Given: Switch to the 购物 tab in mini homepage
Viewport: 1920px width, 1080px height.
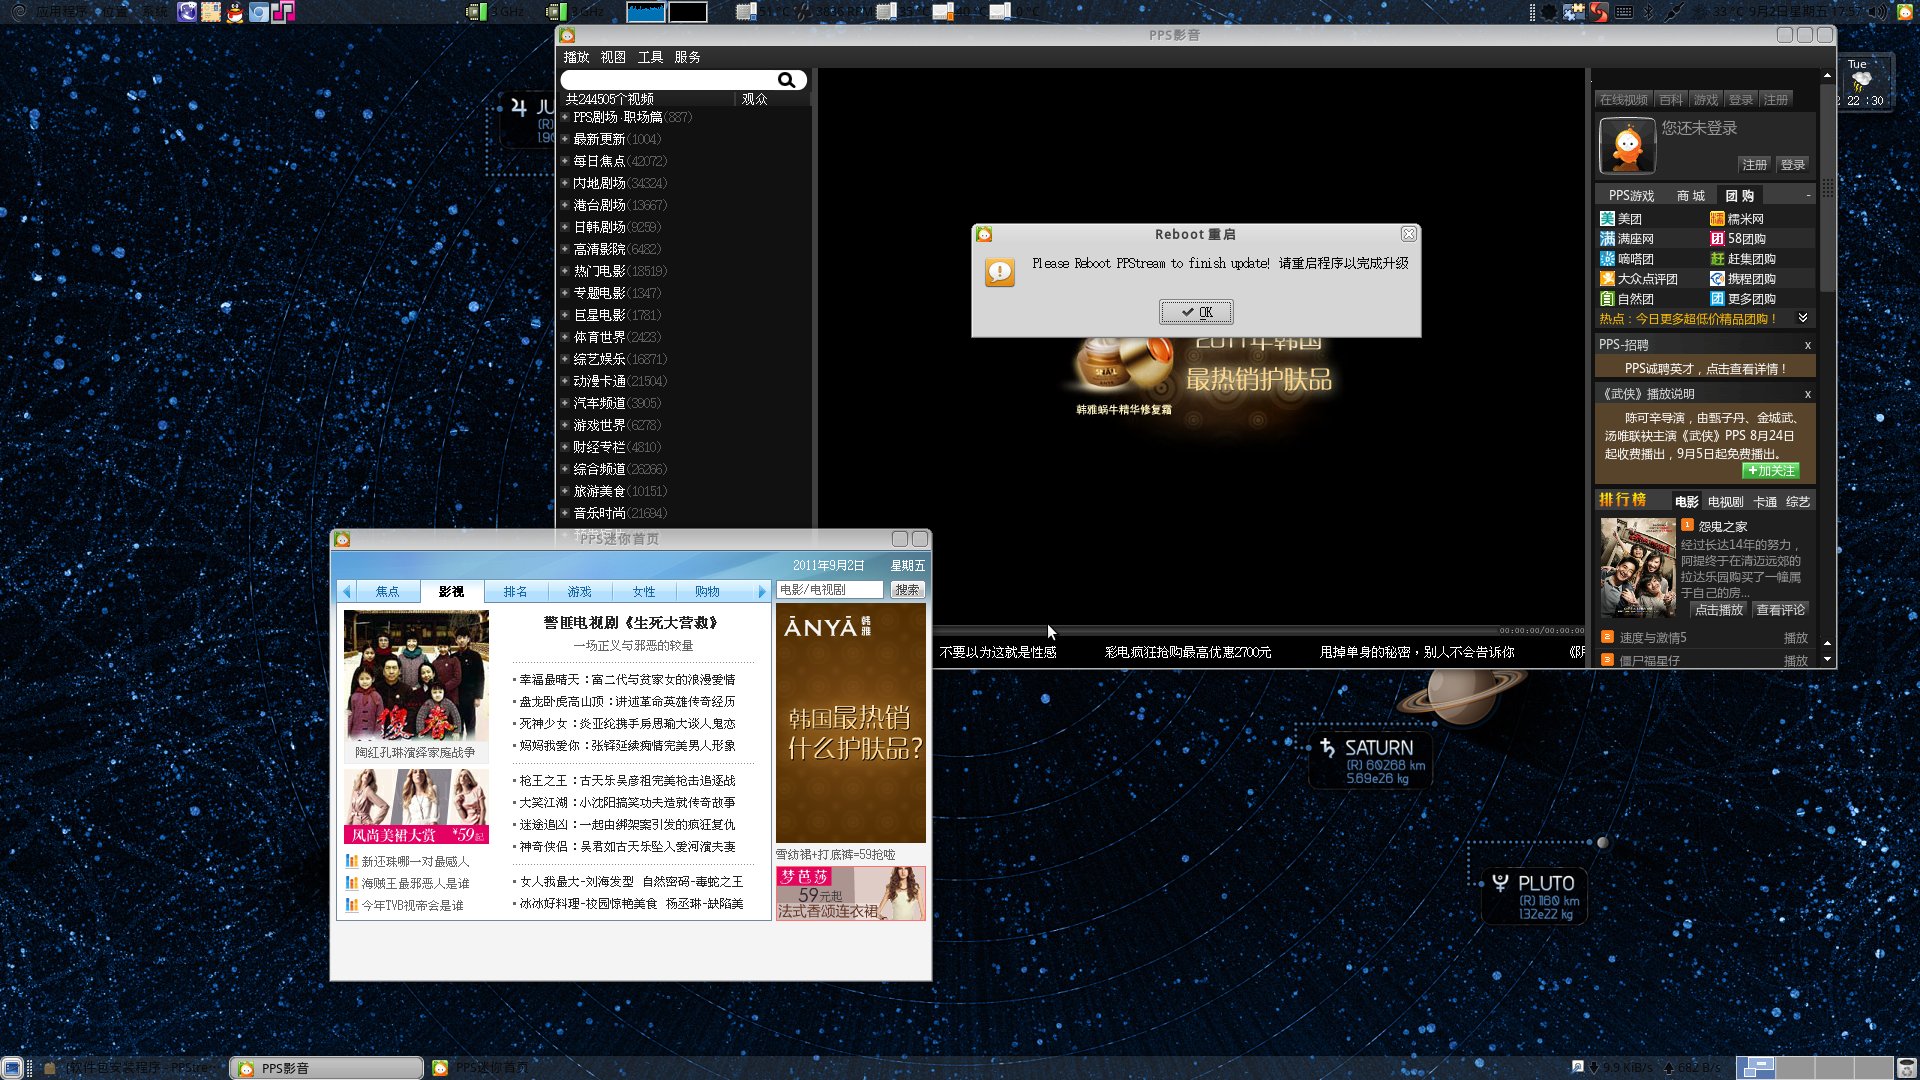Looking at the screenshot, I should point(707,592).
